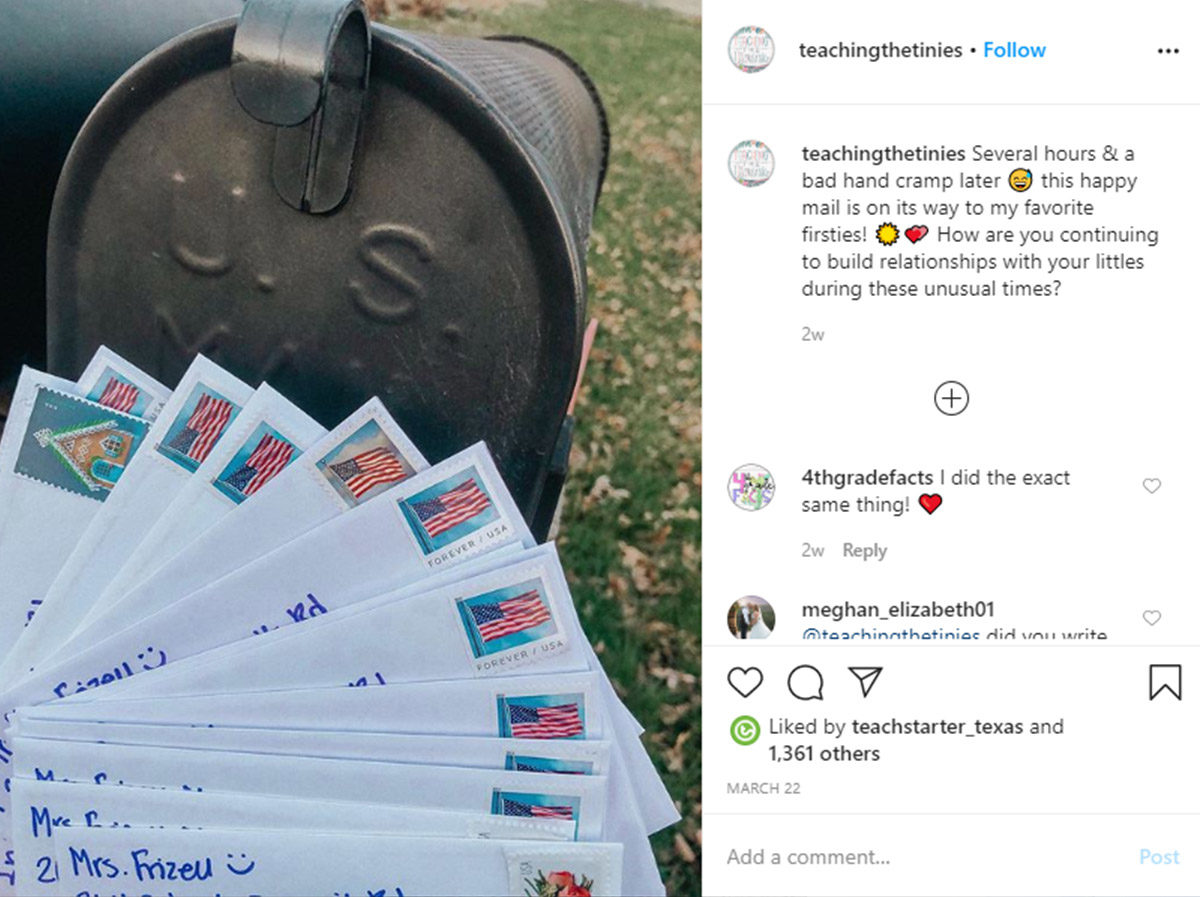Screen dimensions: 1200x897
Task: View the list of 1,361 others who liked
Action: tap(824, 754)
